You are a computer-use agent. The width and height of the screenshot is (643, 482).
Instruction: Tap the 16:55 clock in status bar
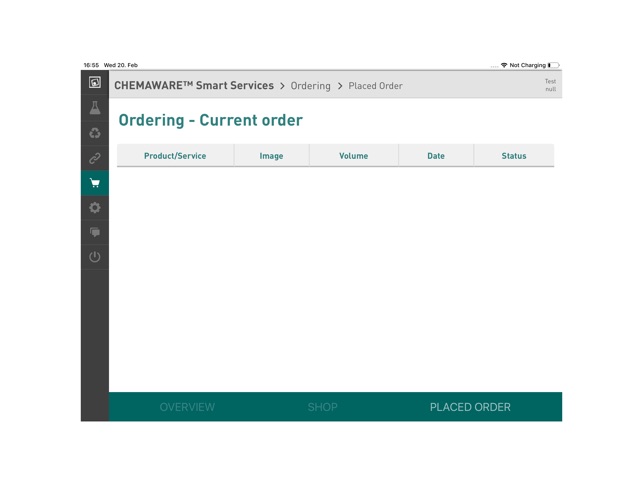pos(91,65)
